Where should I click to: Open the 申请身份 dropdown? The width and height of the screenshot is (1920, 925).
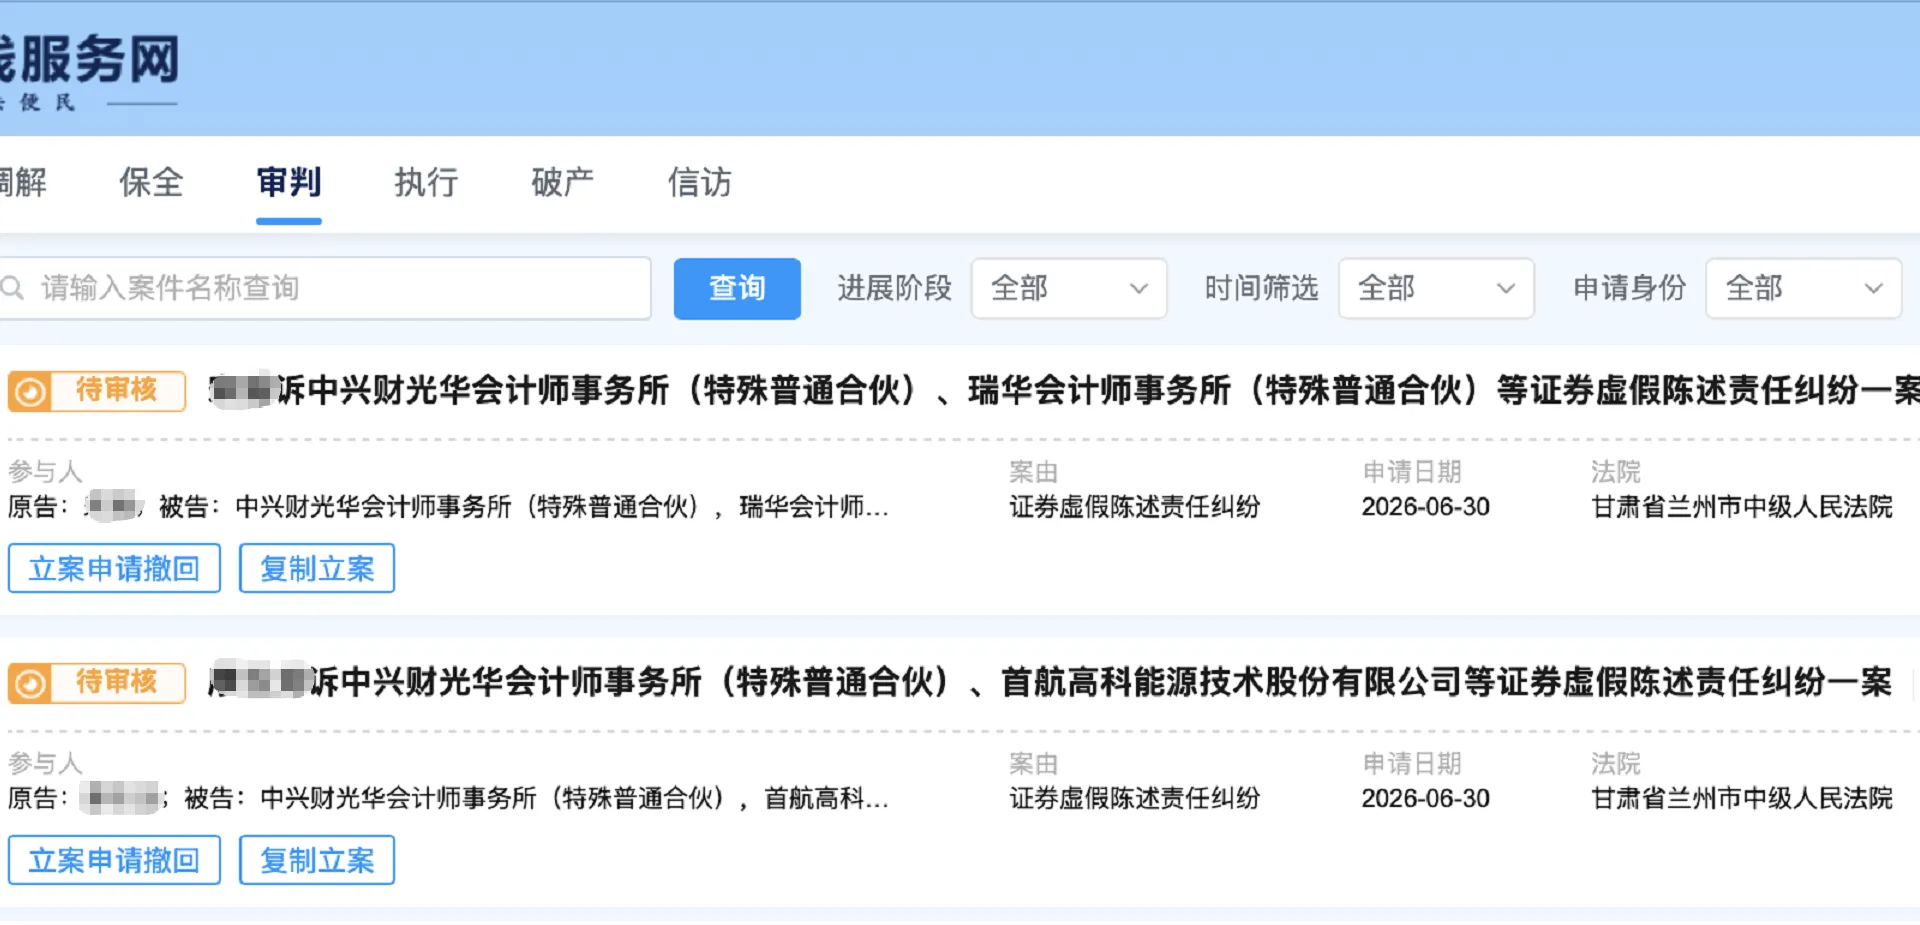(x=1803, y=288)
